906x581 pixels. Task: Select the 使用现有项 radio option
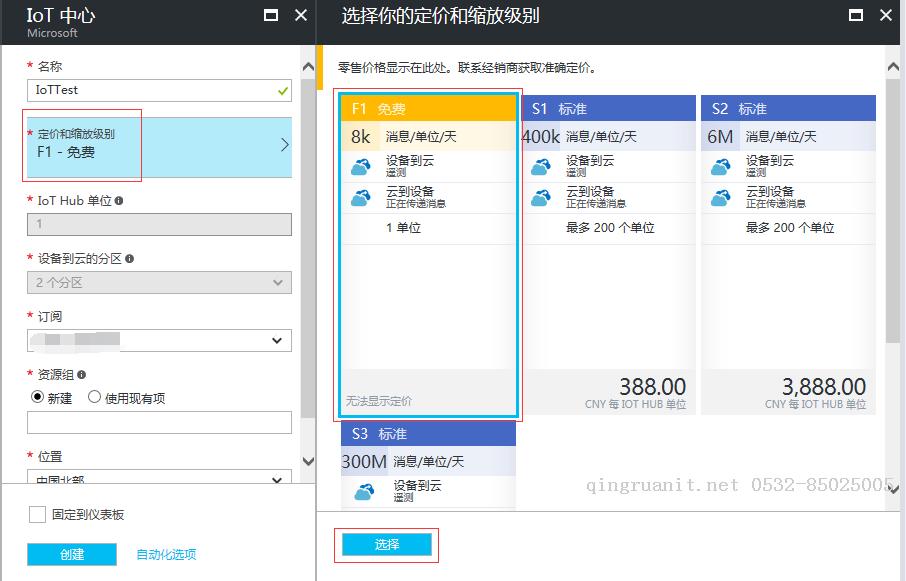point(93,396)
